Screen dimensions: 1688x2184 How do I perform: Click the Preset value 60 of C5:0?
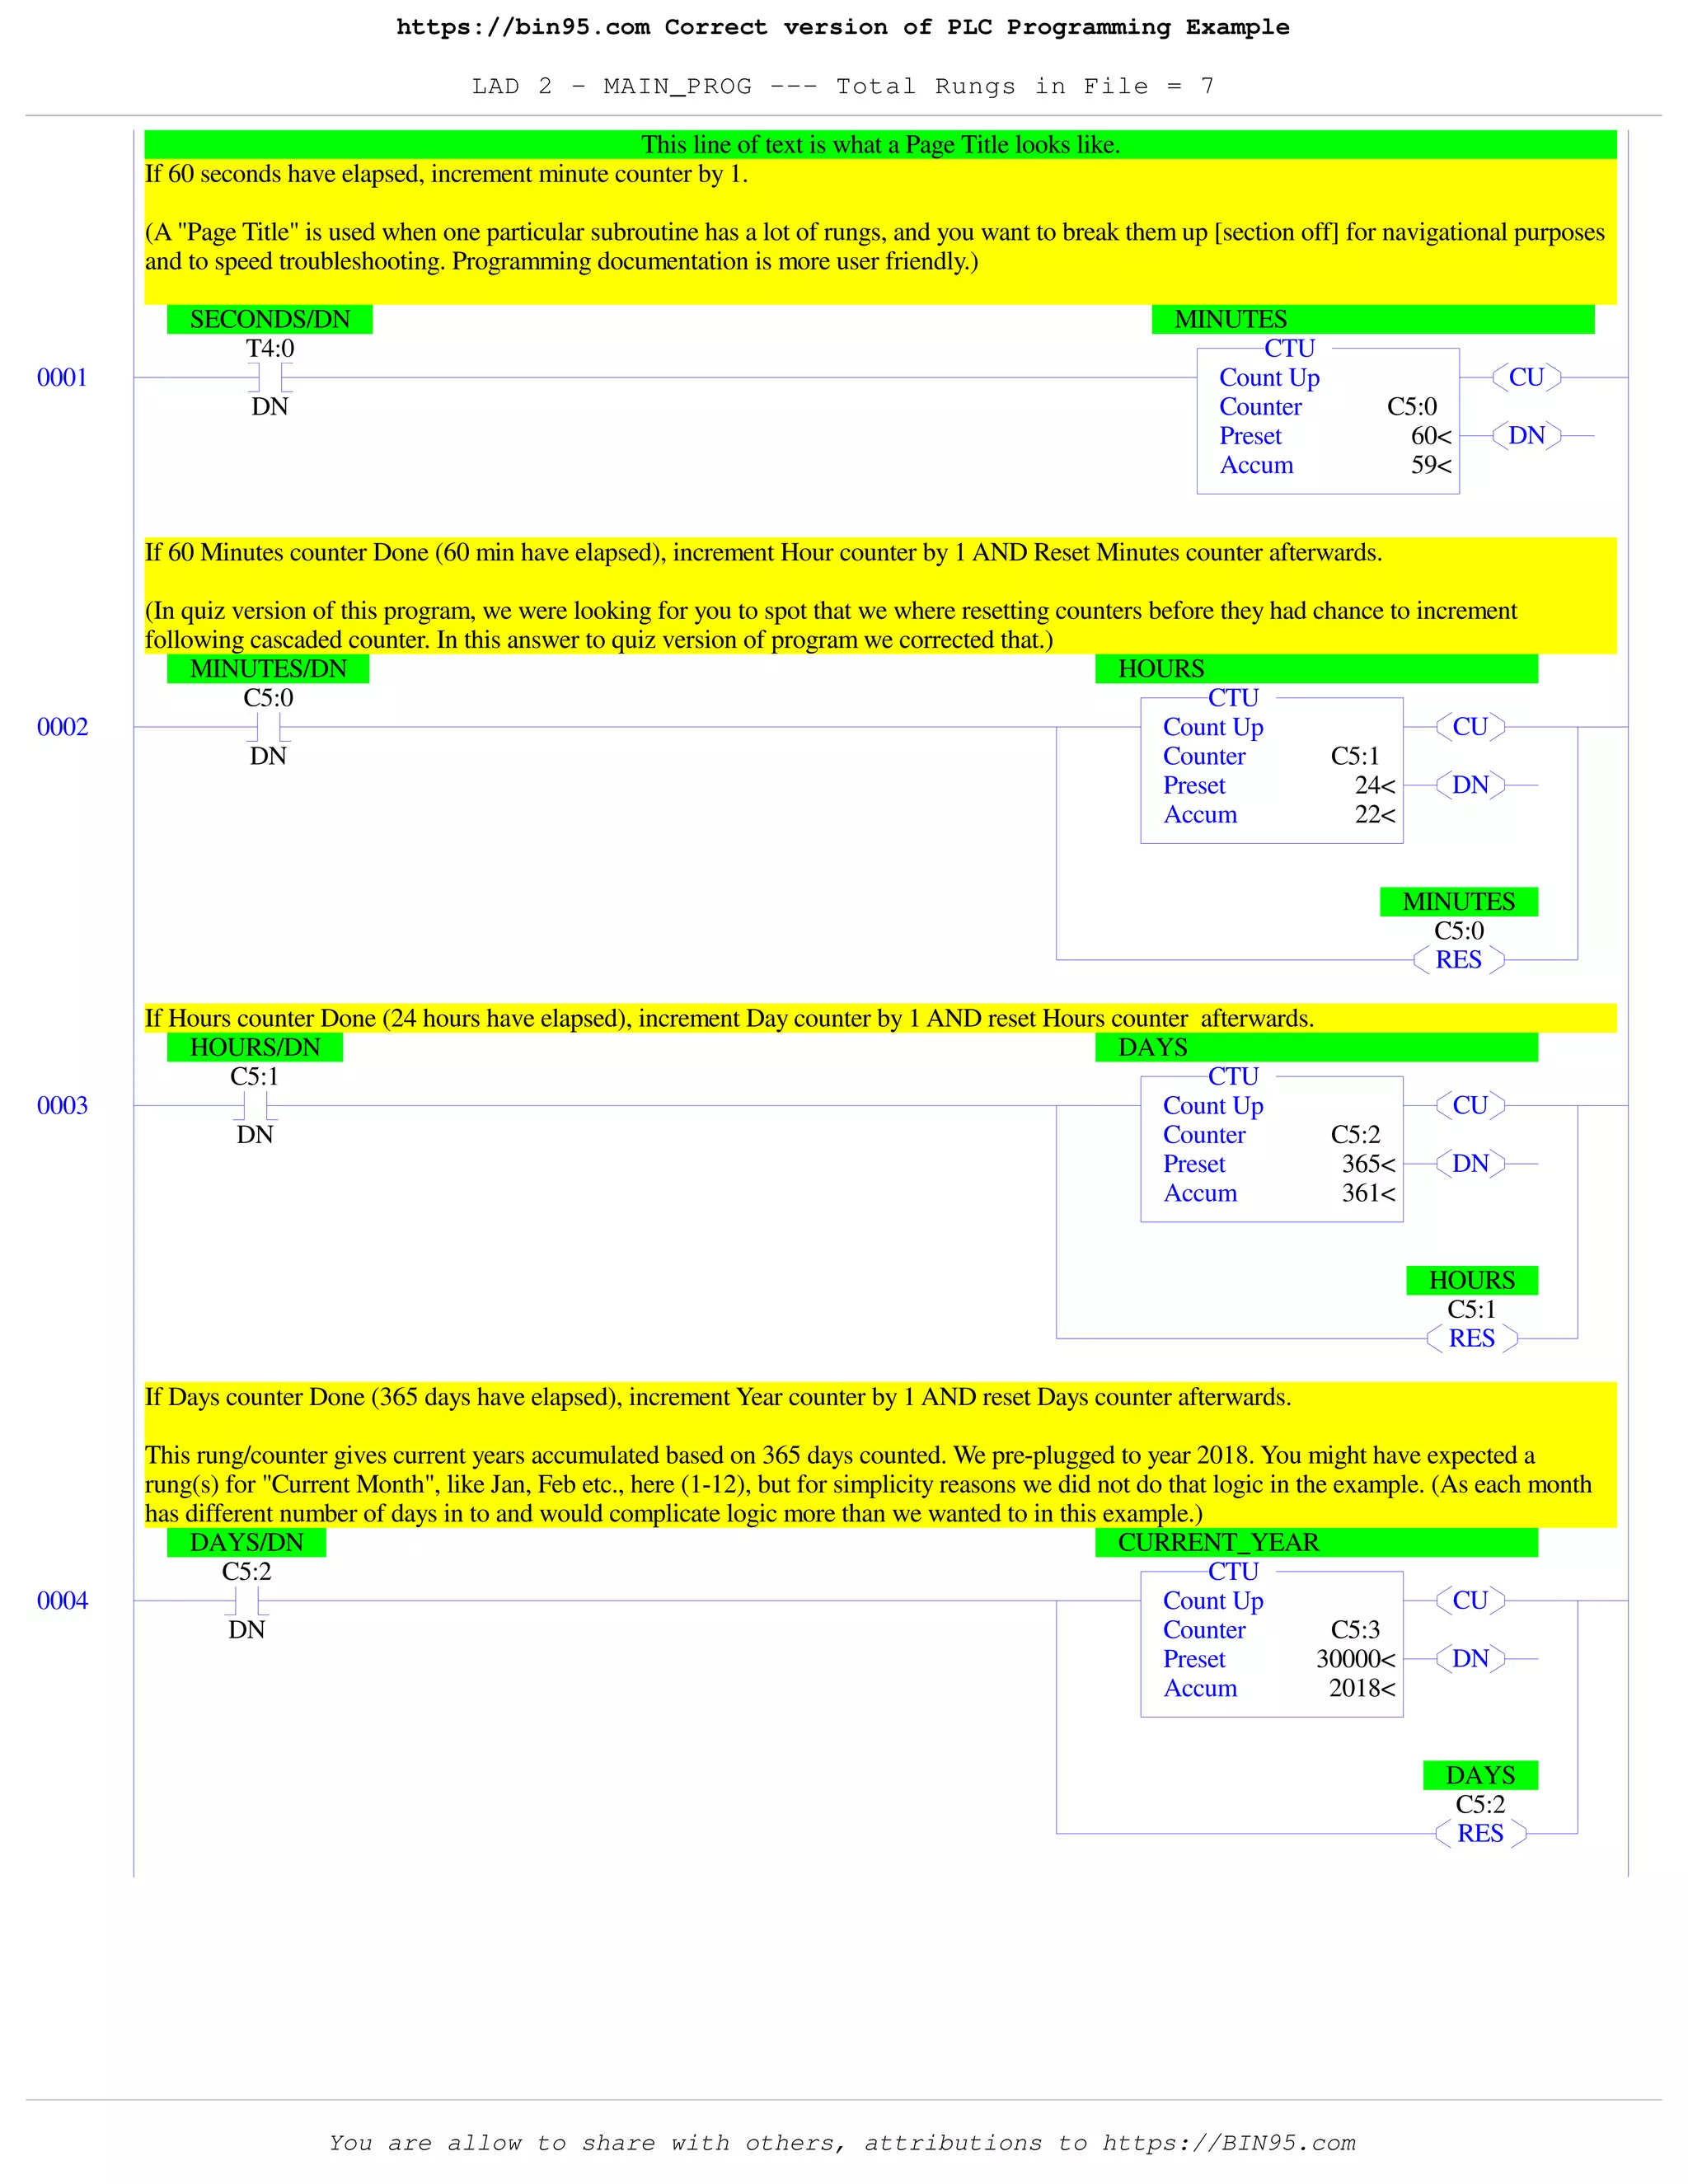[x=1431, y=437]
